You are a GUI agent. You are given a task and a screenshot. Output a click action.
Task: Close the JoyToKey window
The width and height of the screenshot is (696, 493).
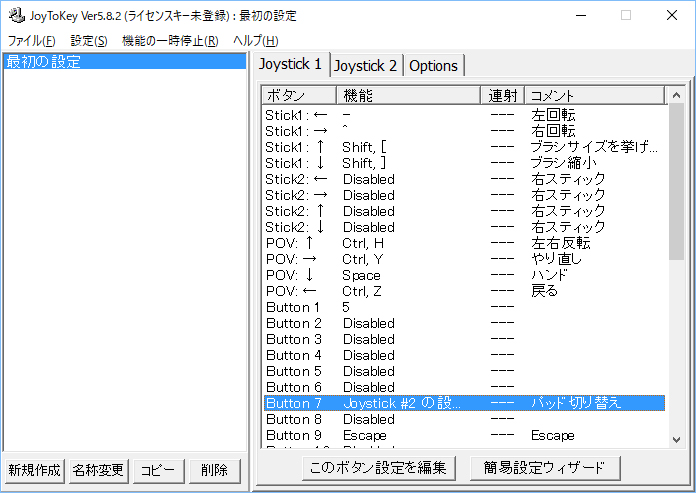click(x=672, y=16)
